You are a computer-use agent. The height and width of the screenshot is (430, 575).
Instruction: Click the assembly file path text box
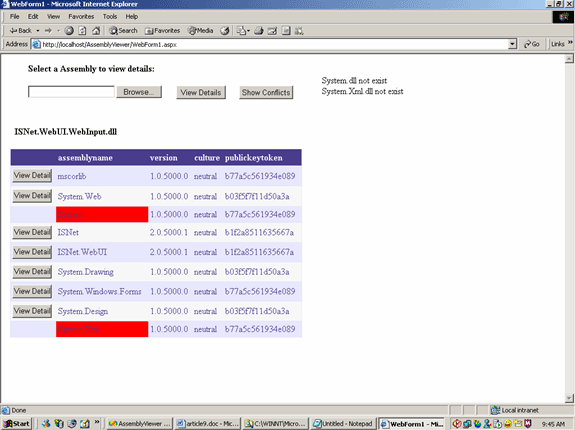[x=71, y=92]
